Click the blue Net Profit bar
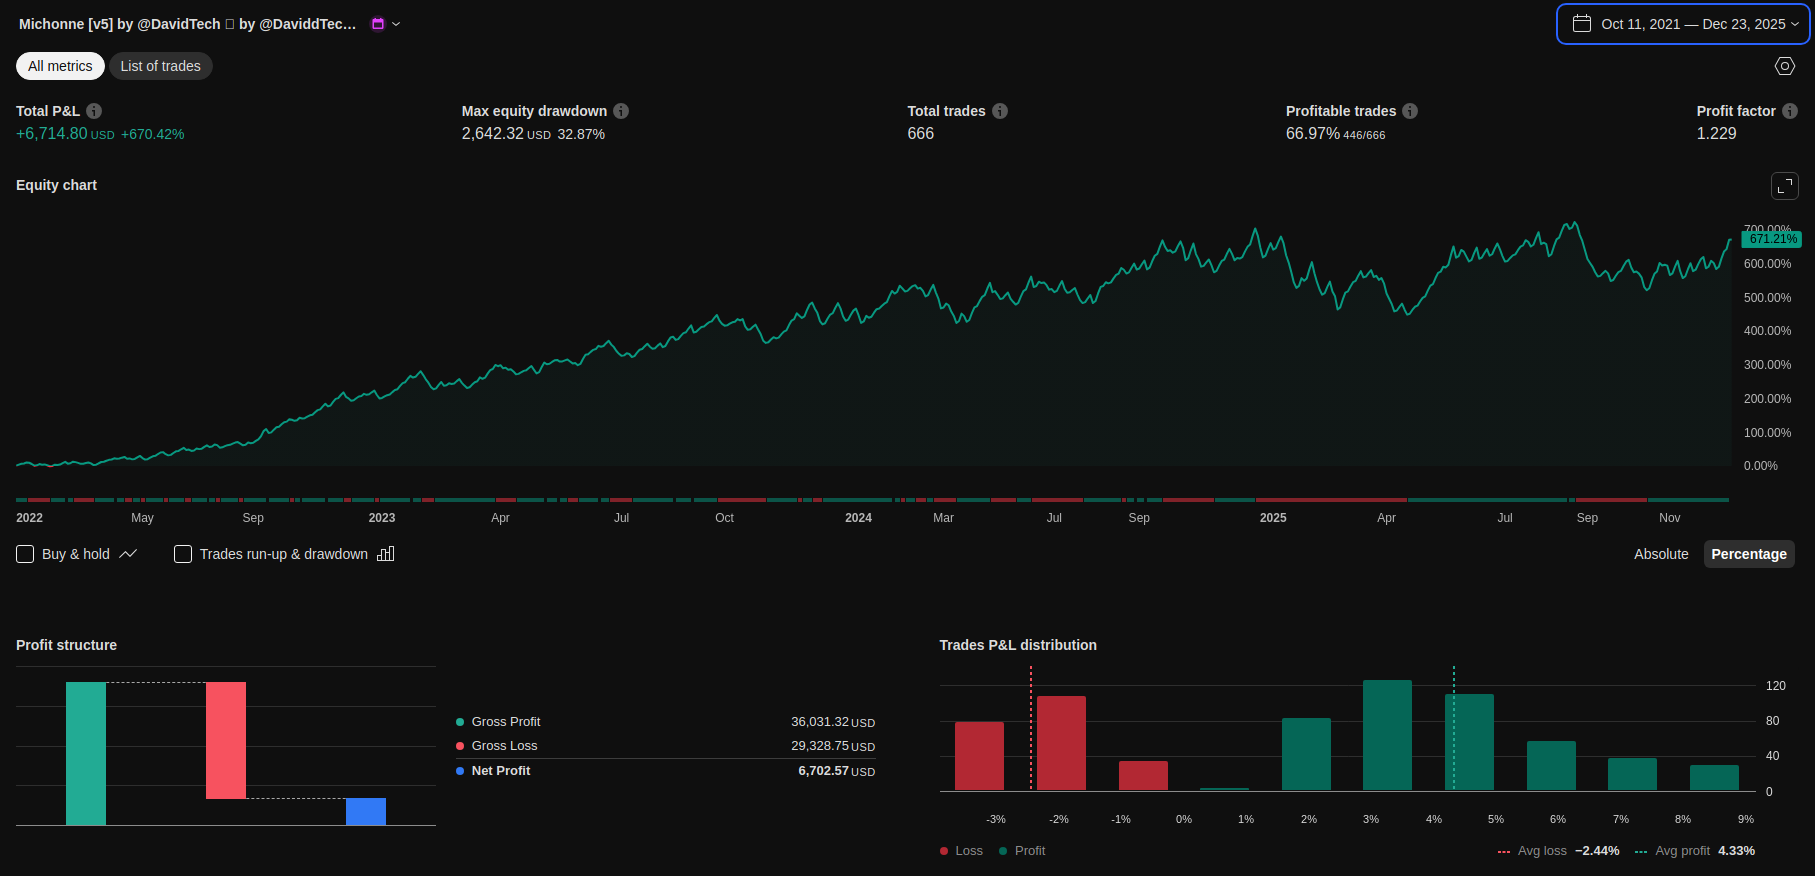Image resolution: width=1815 pixels, height=876 pixels. [x=366, y=811]
